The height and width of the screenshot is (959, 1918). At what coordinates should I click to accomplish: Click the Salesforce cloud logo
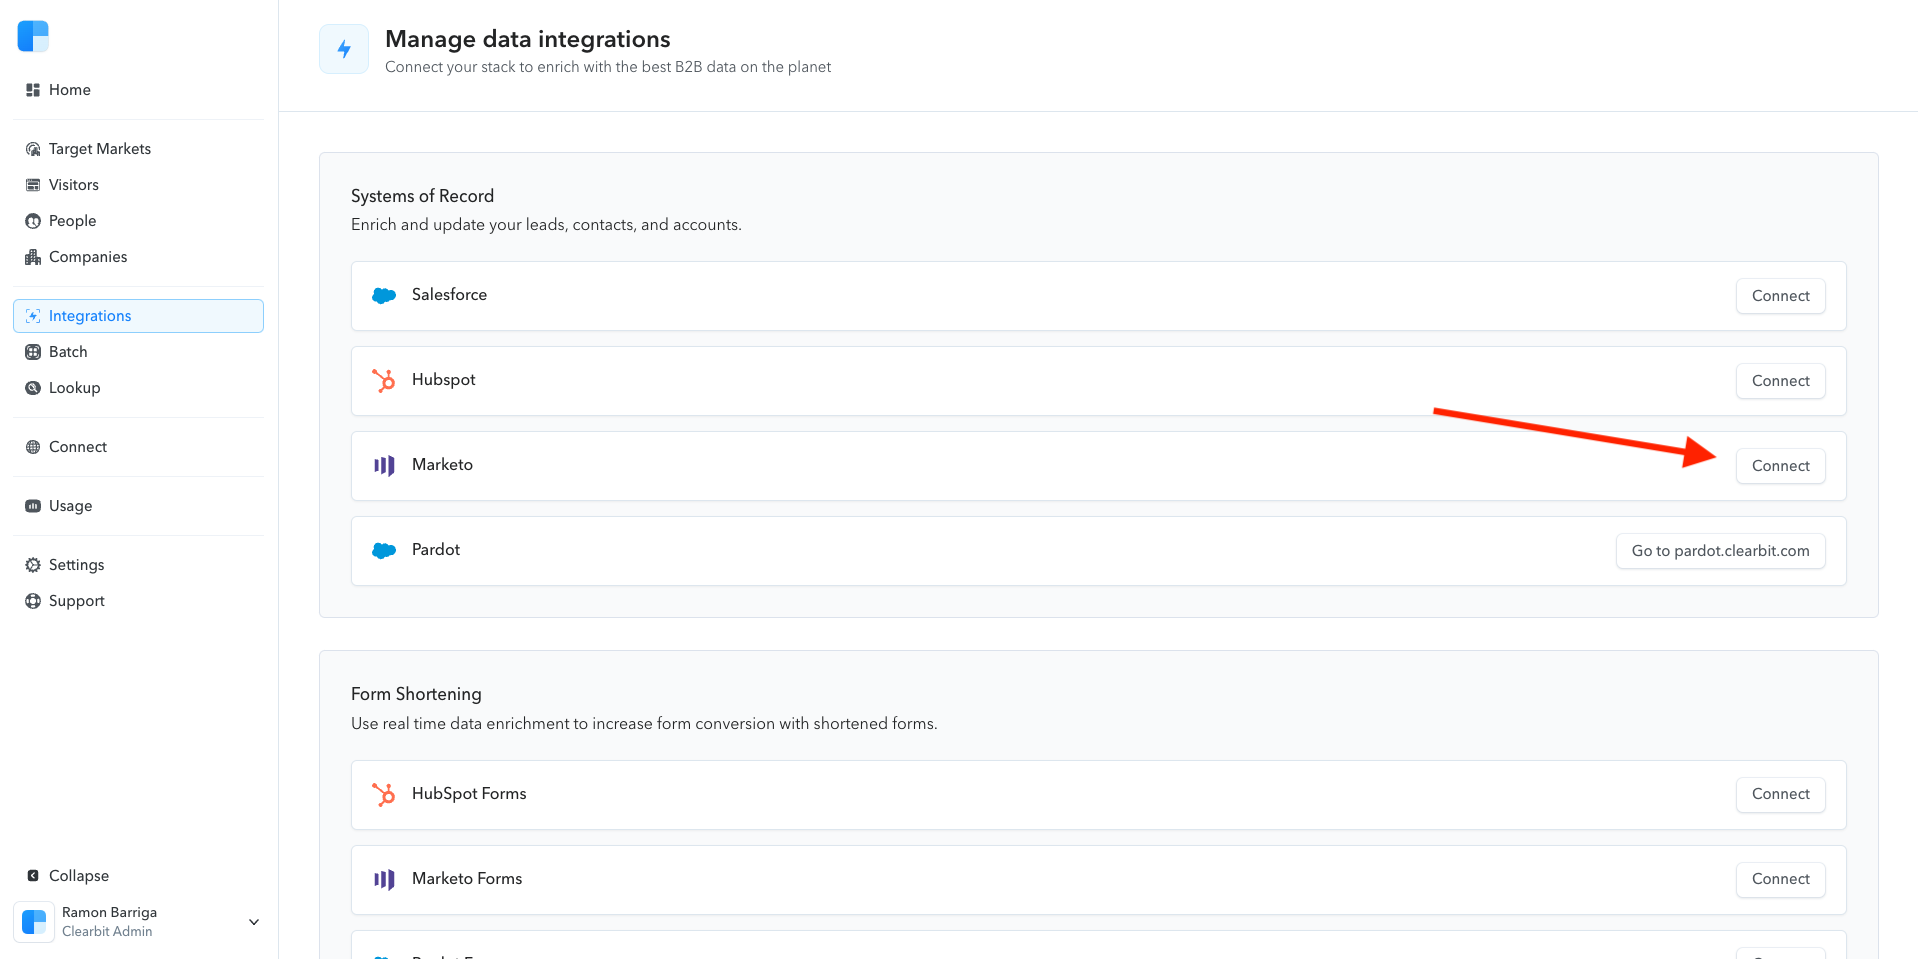(x=384, y=296)
